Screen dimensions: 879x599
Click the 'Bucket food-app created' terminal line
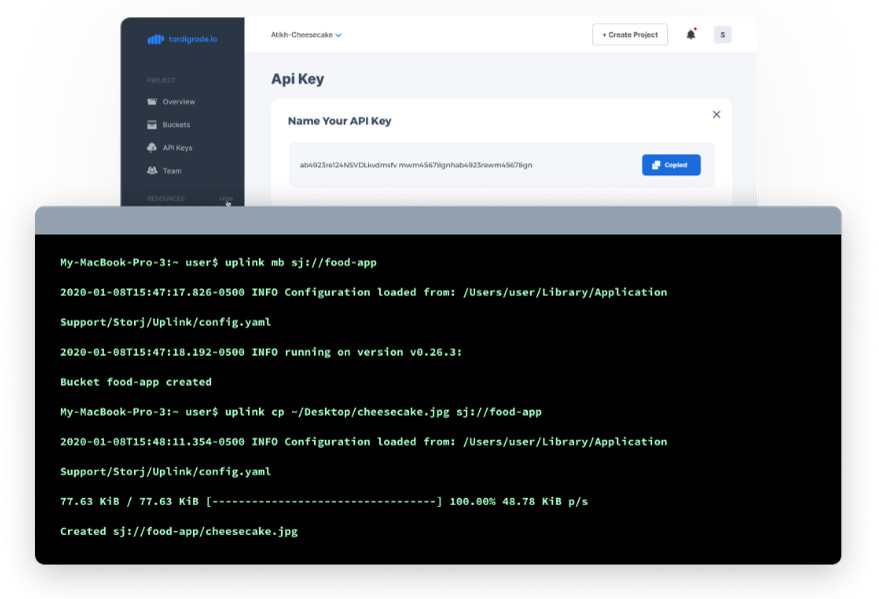[136, 382]
